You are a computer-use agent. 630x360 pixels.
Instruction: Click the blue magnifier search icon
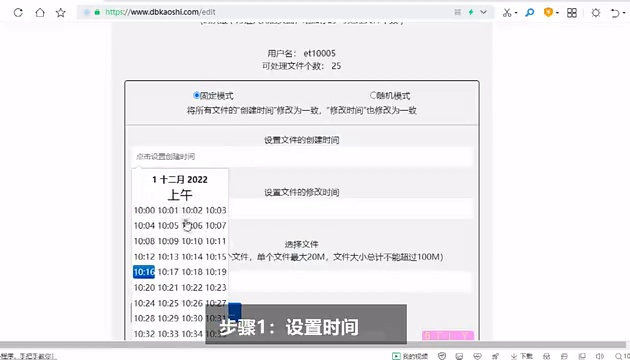[x=530, y=12]
